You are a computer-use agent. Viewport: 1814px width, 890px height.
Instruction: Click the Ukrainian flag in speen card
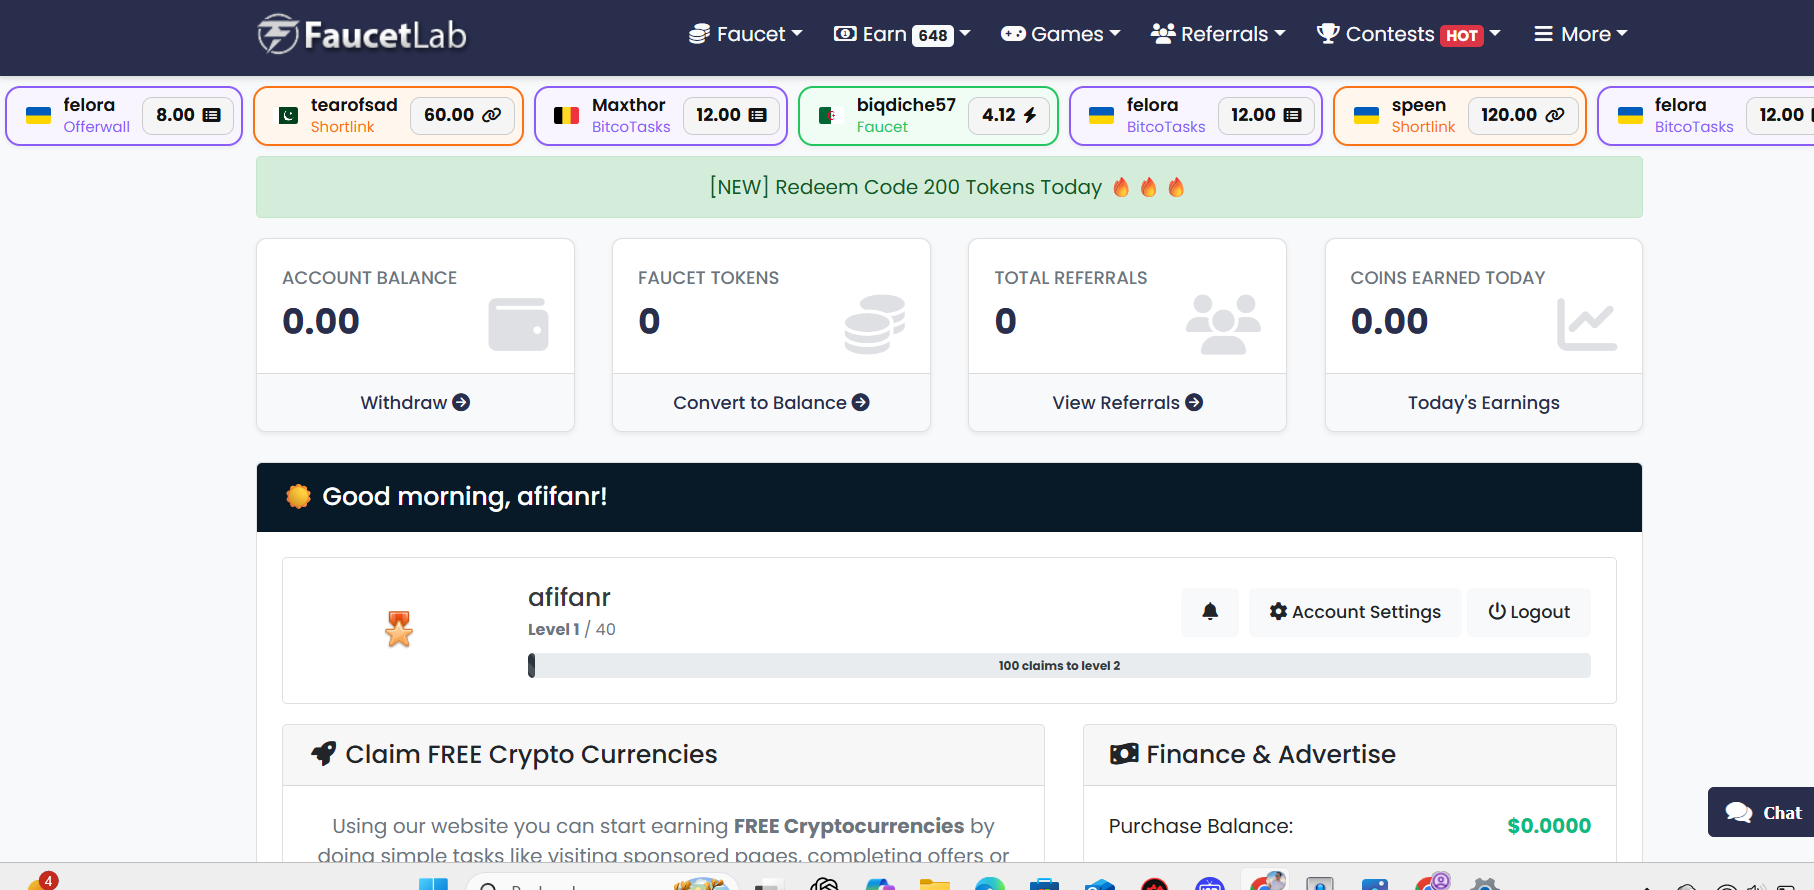(1366, 115)
